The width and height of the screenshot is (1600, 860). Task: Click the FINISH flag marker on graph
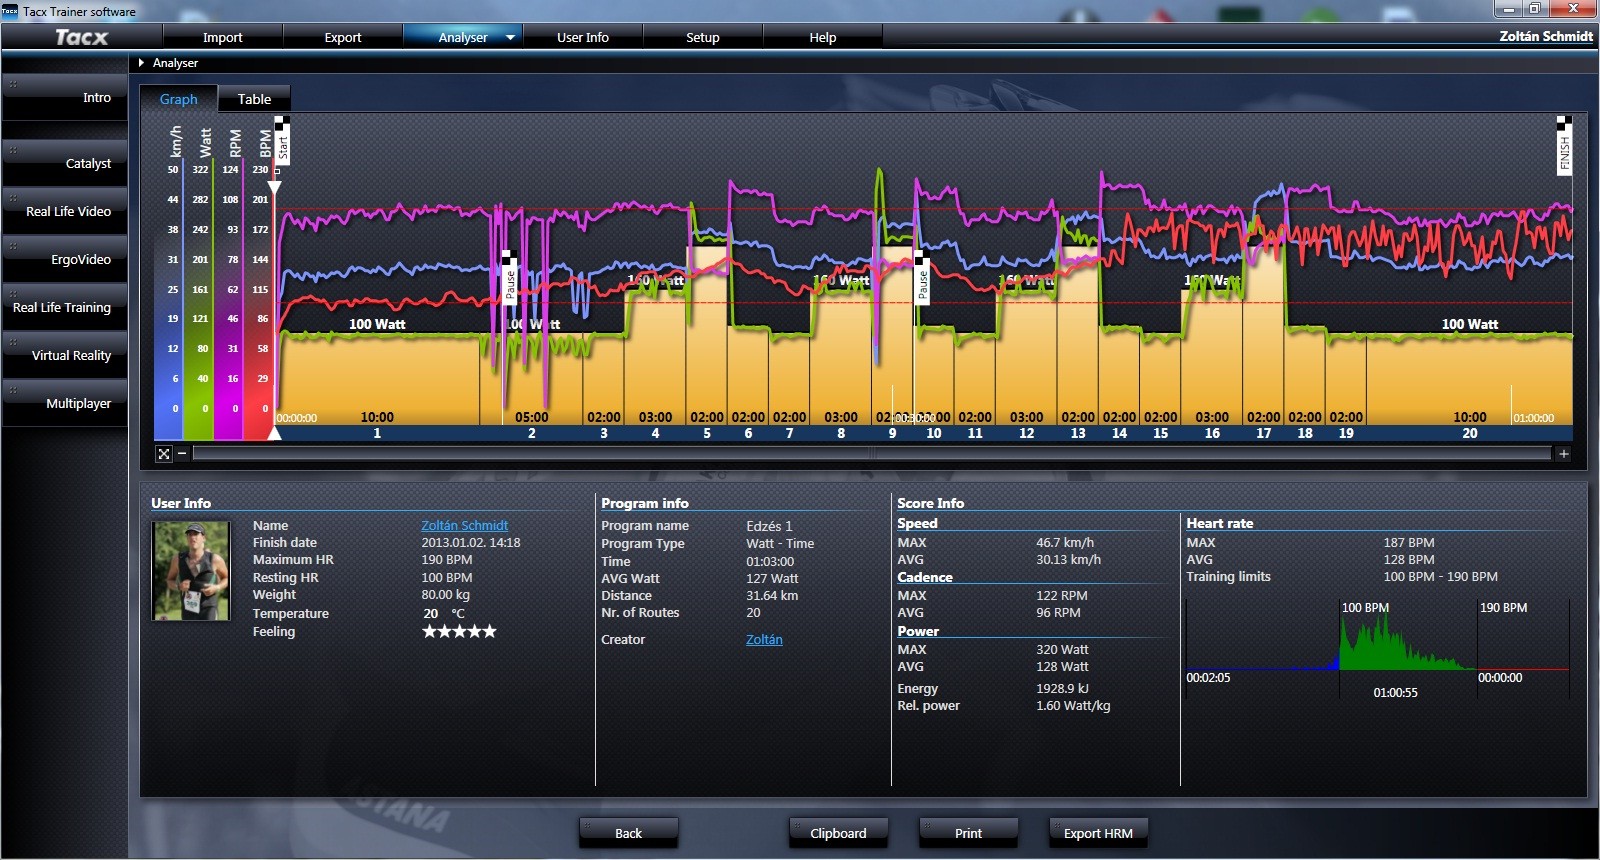[1564, 147]
